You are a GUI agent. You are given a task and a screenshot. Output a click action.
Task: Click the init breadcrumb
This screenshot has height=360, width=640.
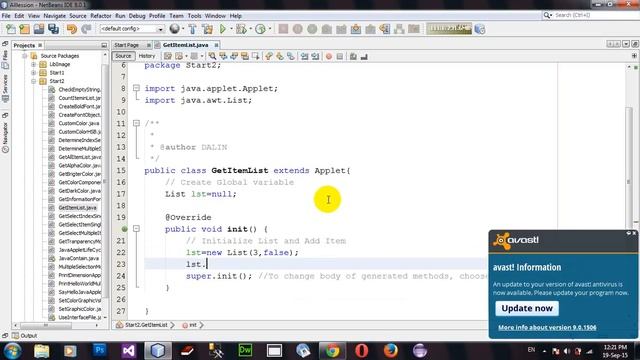click(192, 325)
